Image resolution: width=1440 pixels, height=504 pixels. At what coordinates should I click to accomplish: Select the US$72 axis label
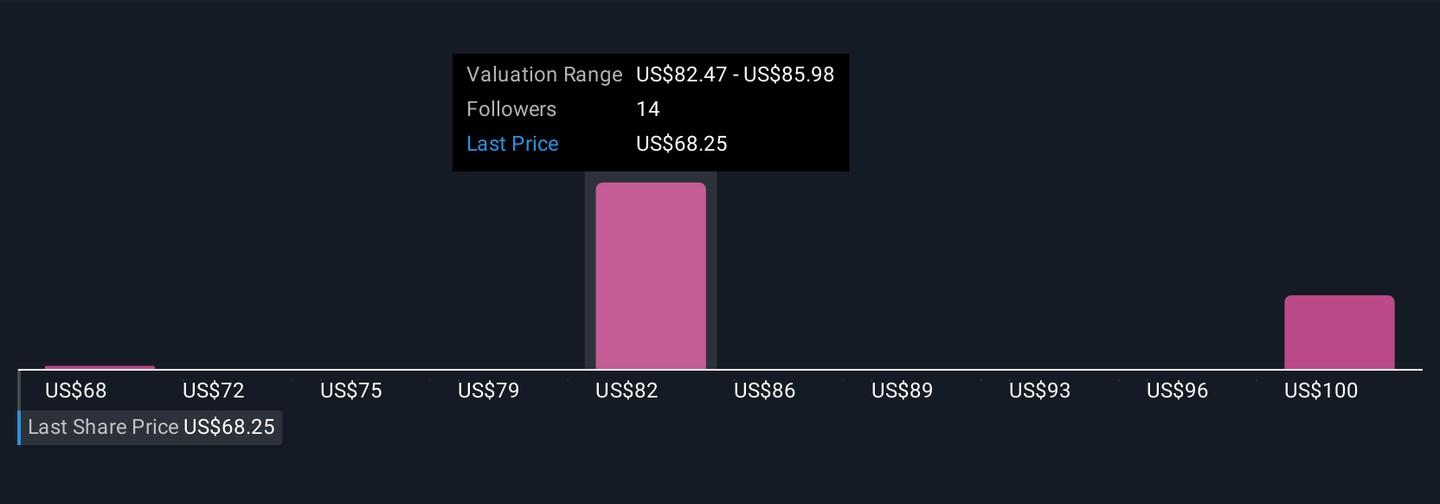coord(214,390)
